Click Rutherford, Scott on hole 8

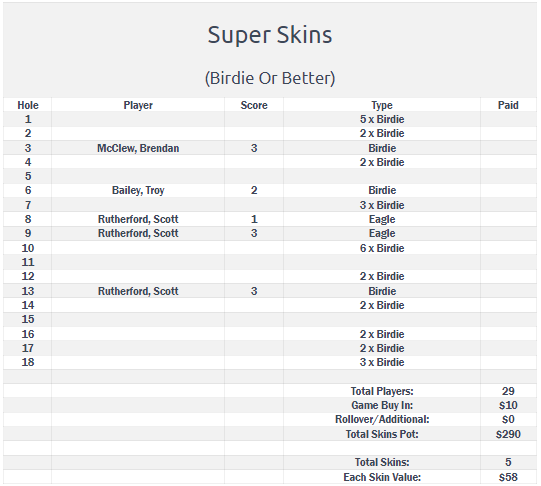pyautogui.click(x=138, y=219)
